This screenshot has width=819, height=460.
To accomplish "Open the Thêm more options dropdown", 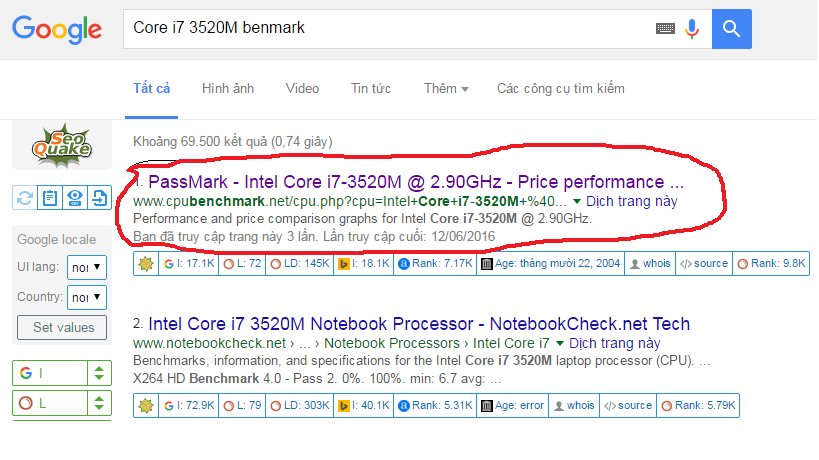I will 446,88.
